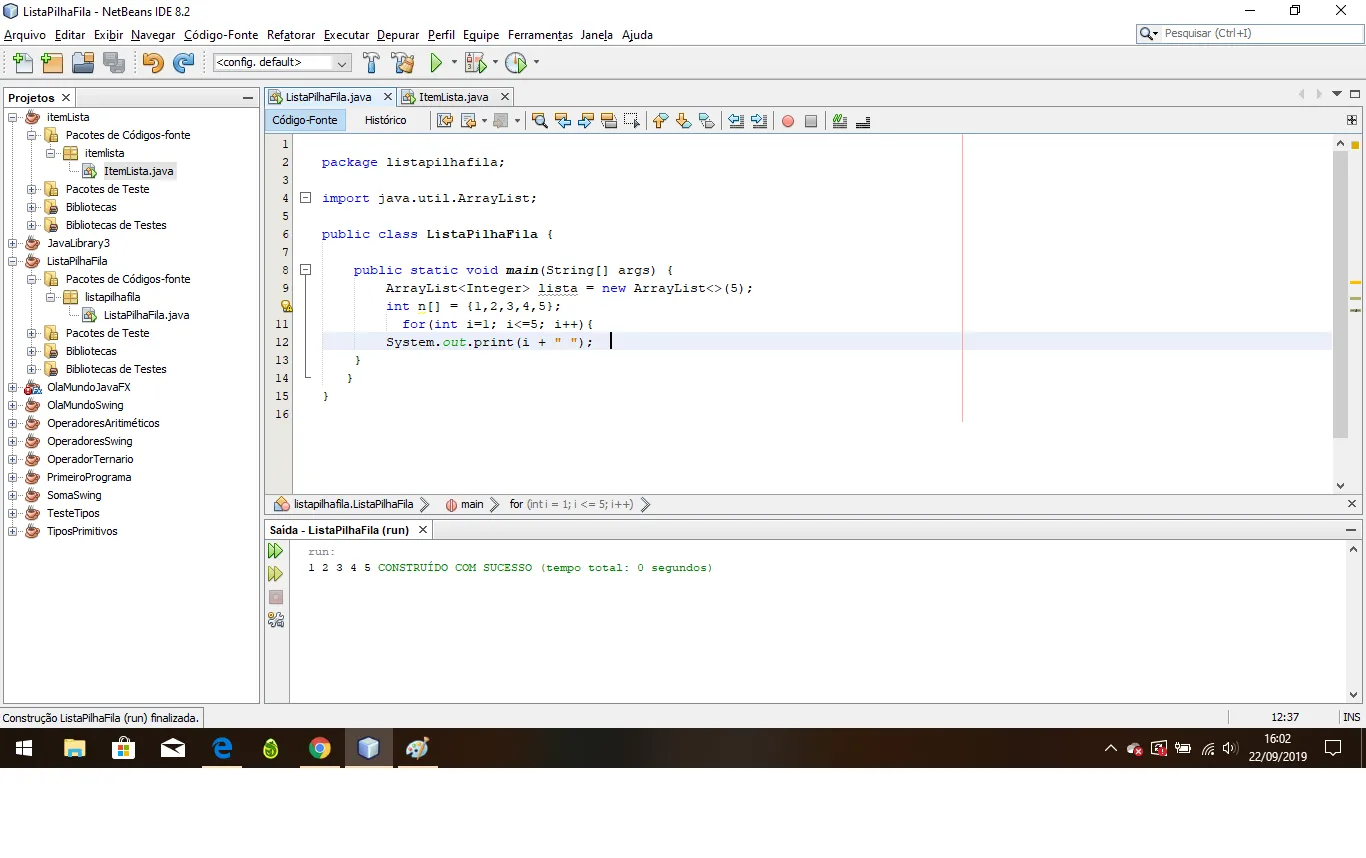Screen dimensions: 1366x858
Task: Click the Open Project folder icon
Action: coord(83,63)
